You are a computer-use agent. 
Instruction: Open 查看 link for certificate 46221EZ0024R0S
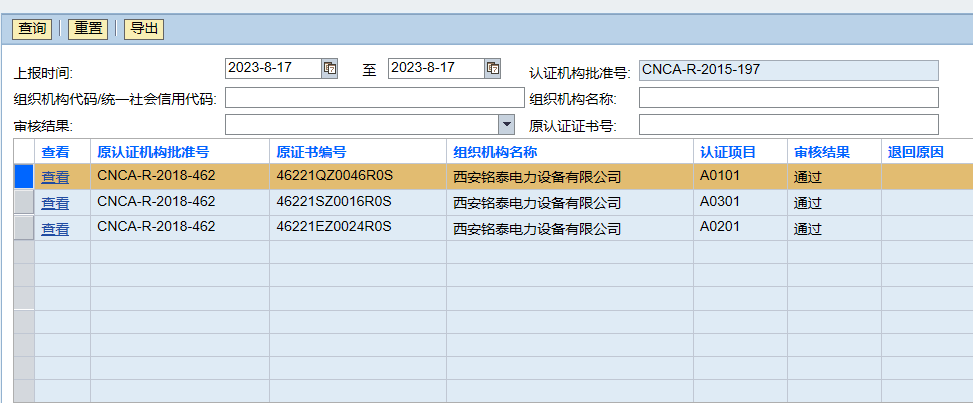(55, 229)
